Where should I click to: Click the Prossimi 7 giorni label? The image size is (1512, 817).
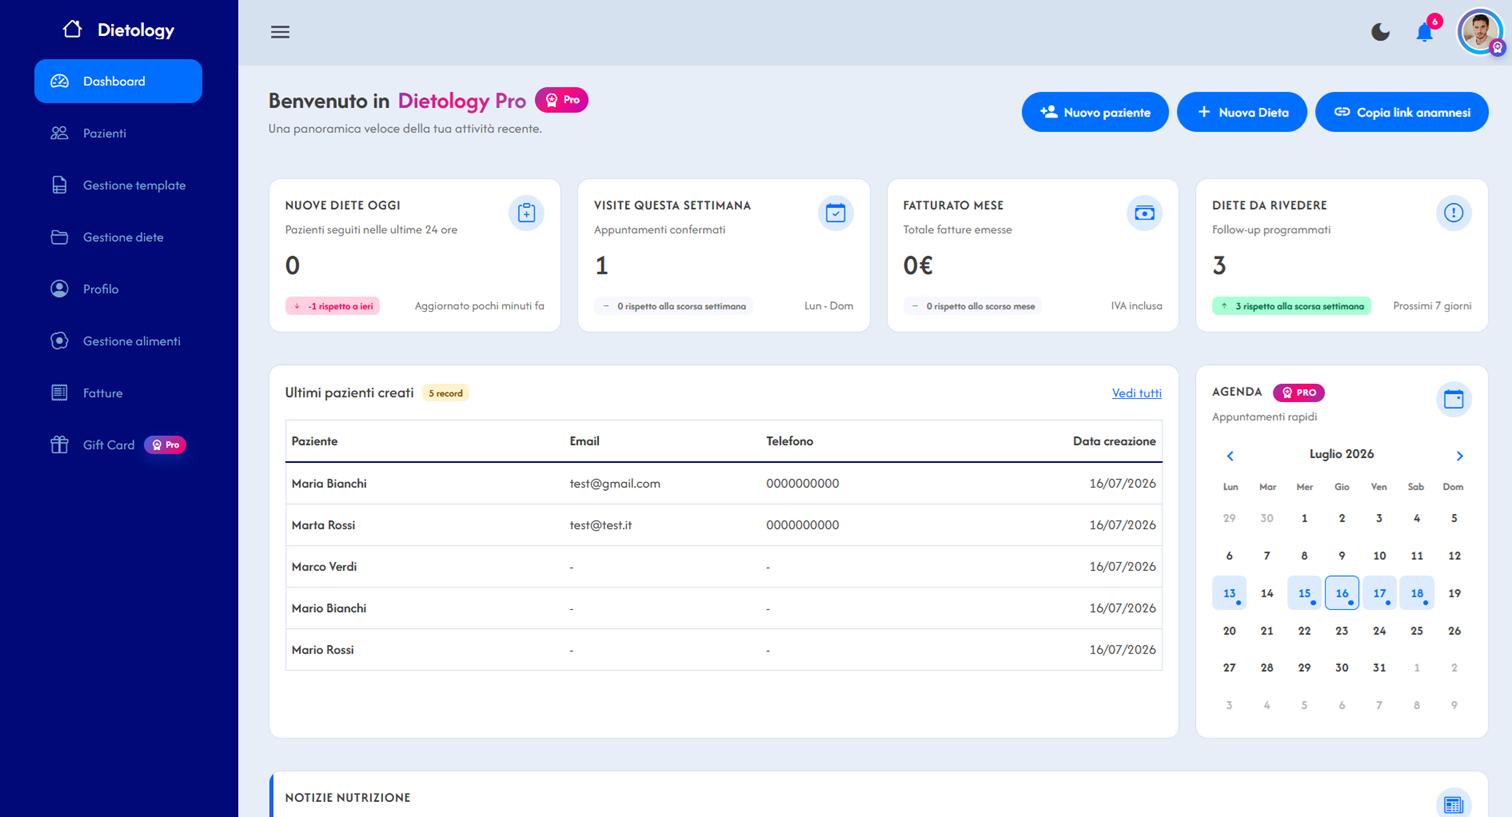click(x=1432, y=306)
